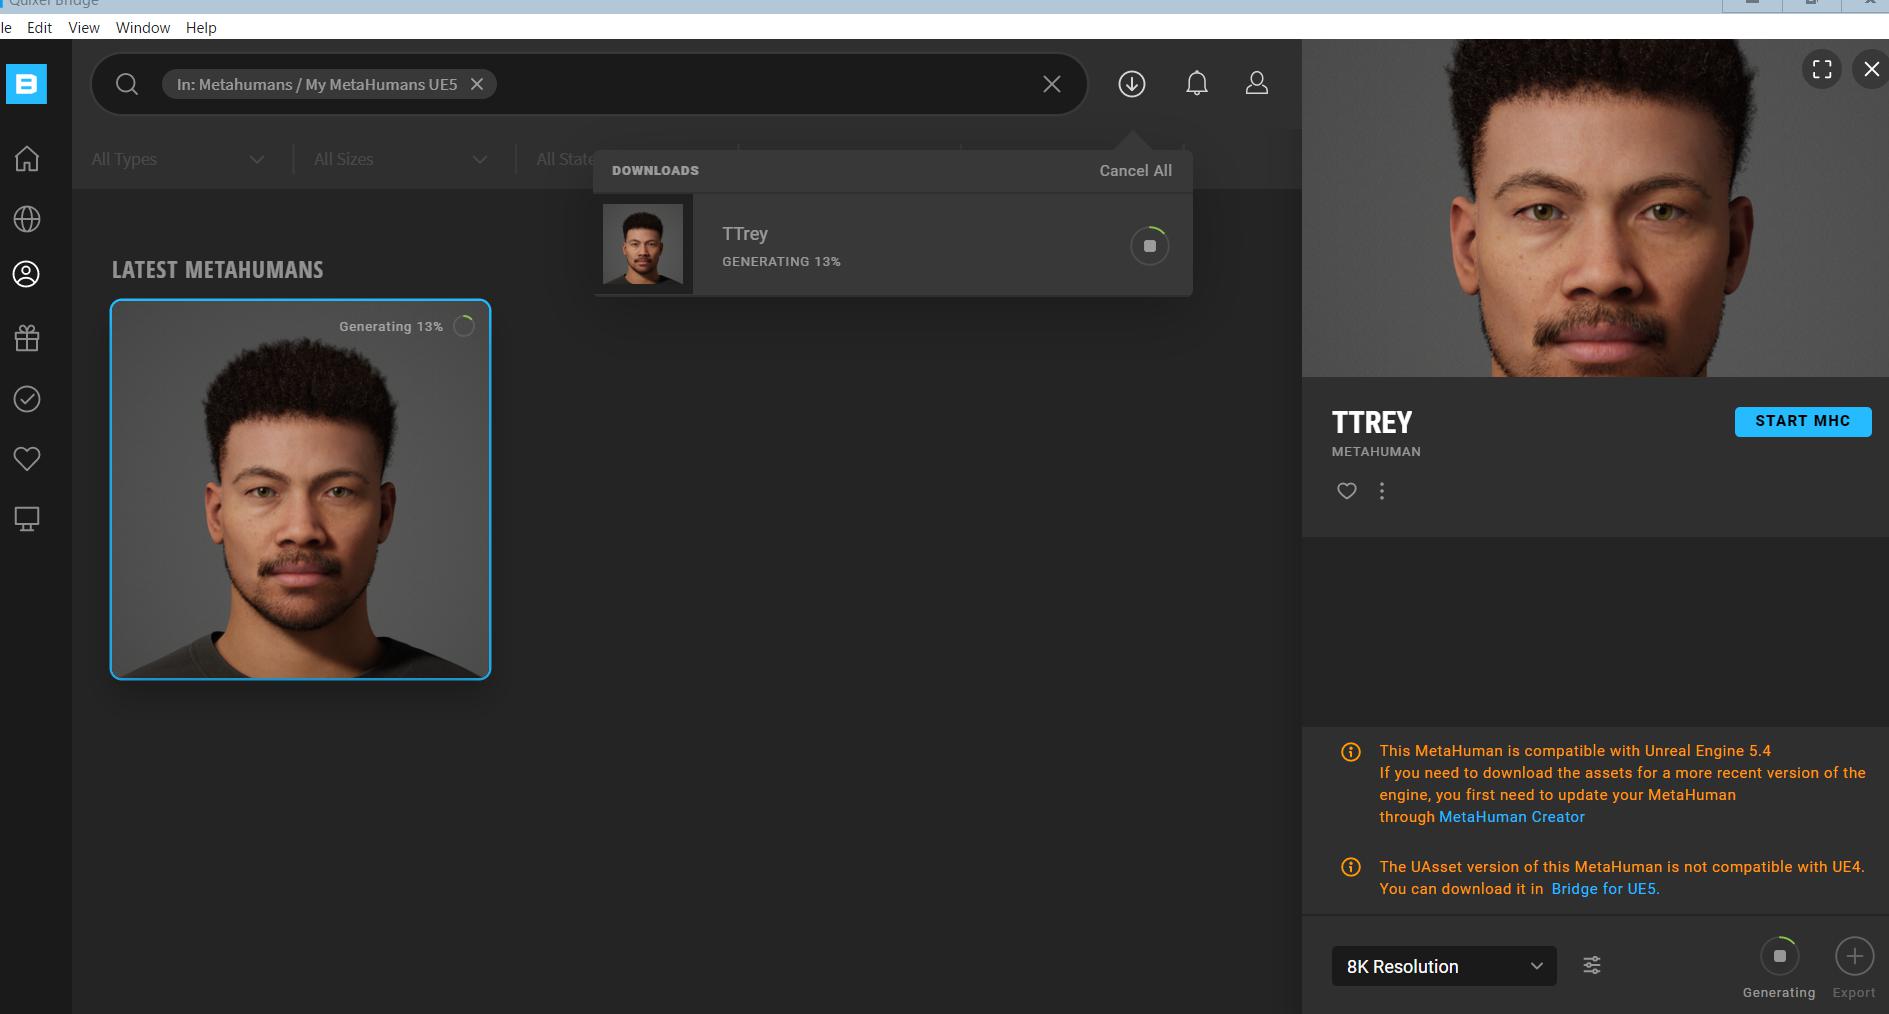Open download settings sliders icon
This screenshot has width=1889, height=1014.
coord(1592,965)
